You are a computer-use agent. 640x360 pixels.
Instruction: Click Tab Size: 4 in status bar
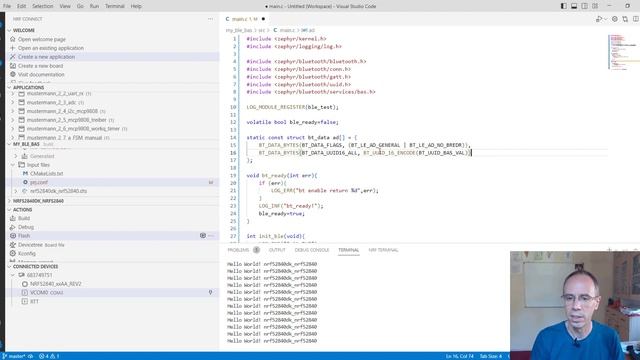[491, 356]
